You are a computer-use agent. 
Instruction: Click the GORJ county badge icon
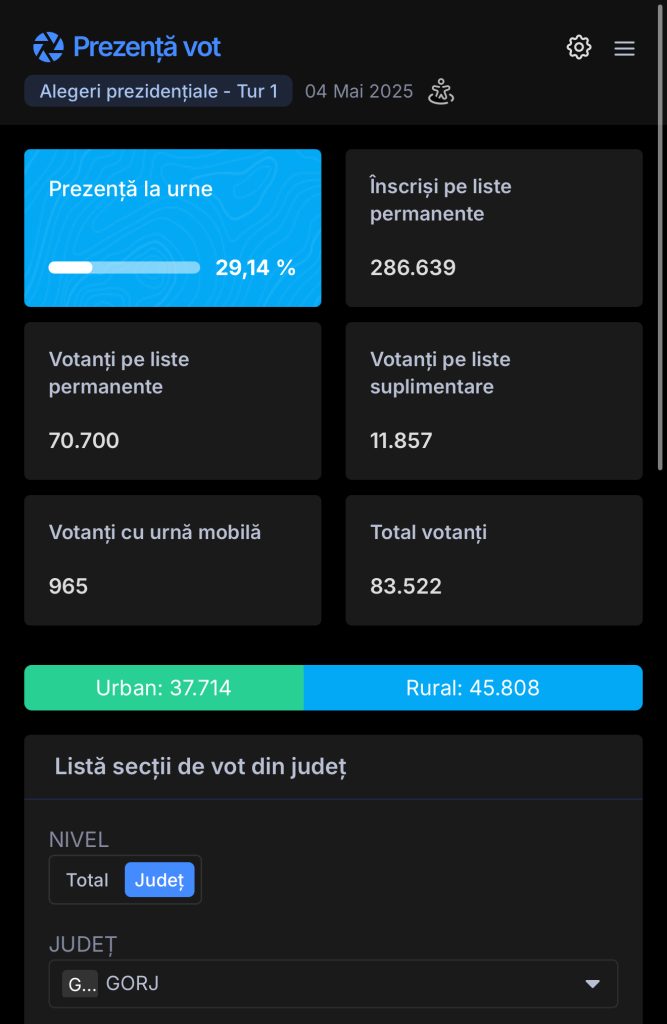(80, 983)
